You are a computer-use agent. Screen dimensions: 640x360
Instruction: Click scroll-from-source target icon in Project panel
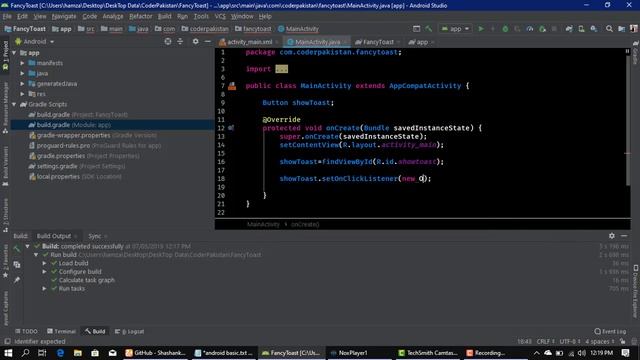(168, 42)
